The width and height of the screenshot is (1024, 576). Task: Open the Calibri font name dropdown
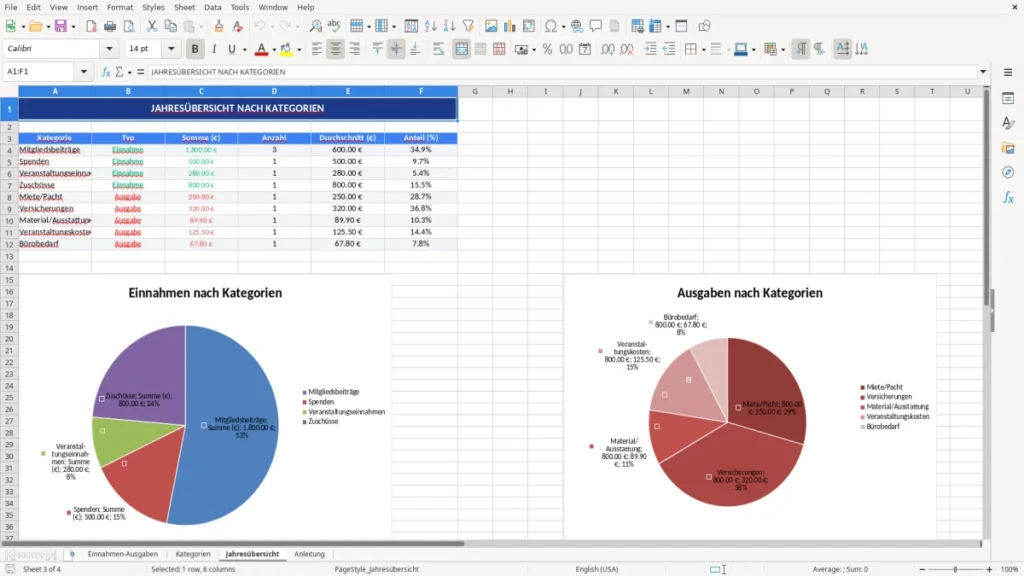coord(109,49)
